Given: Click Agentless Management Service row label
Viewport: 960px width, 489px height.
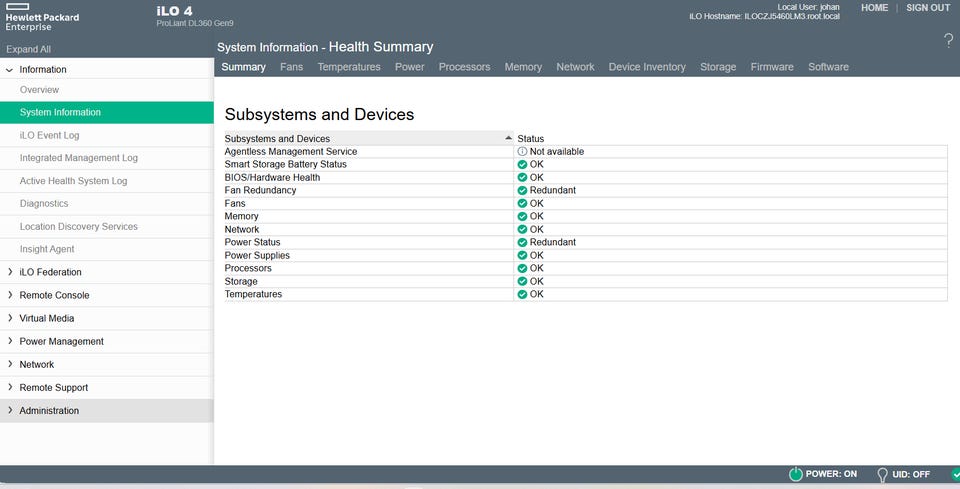Looking at the screenshot, I should [x=291, y=151].
